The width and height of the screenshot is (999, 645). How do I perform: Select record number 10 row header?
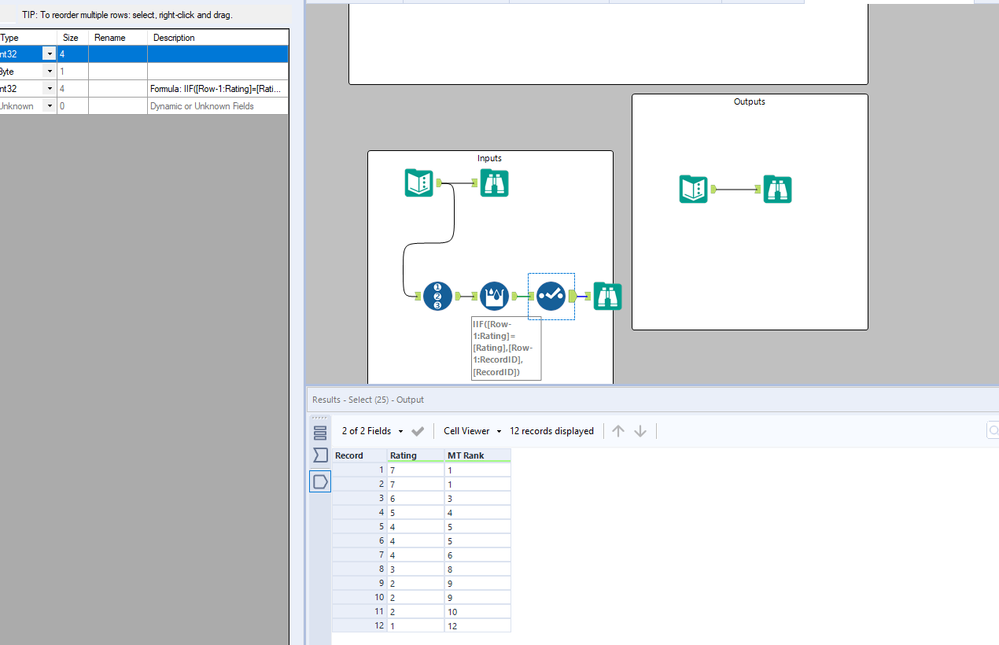(359, 597)
